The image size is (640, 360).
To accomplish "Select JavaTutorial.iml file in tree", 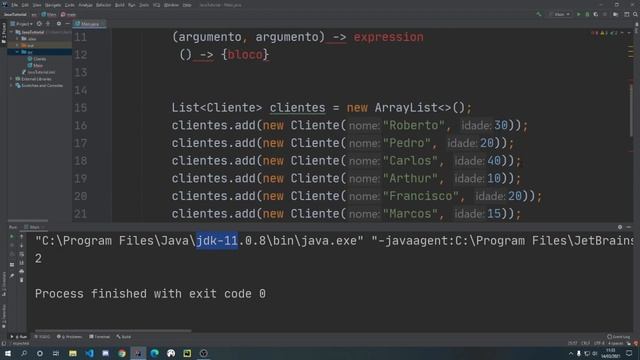I will (x=39, y=72).
